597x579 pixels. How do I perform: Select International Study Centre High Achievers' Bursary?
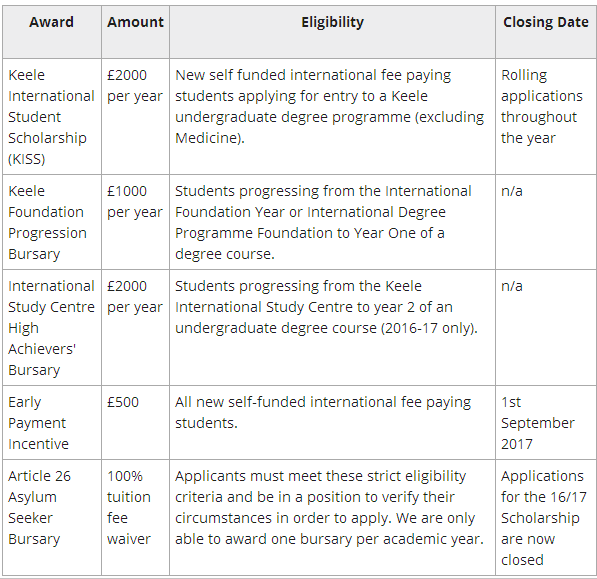52,328
